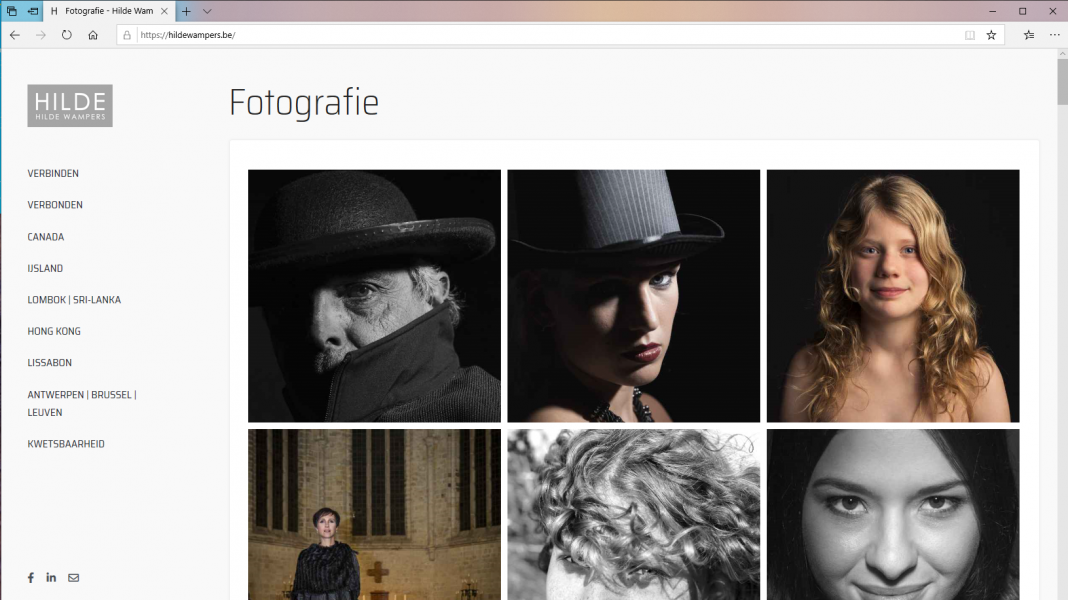
Task: Open photo of woman standing in church
Action: tap(375, 514)
